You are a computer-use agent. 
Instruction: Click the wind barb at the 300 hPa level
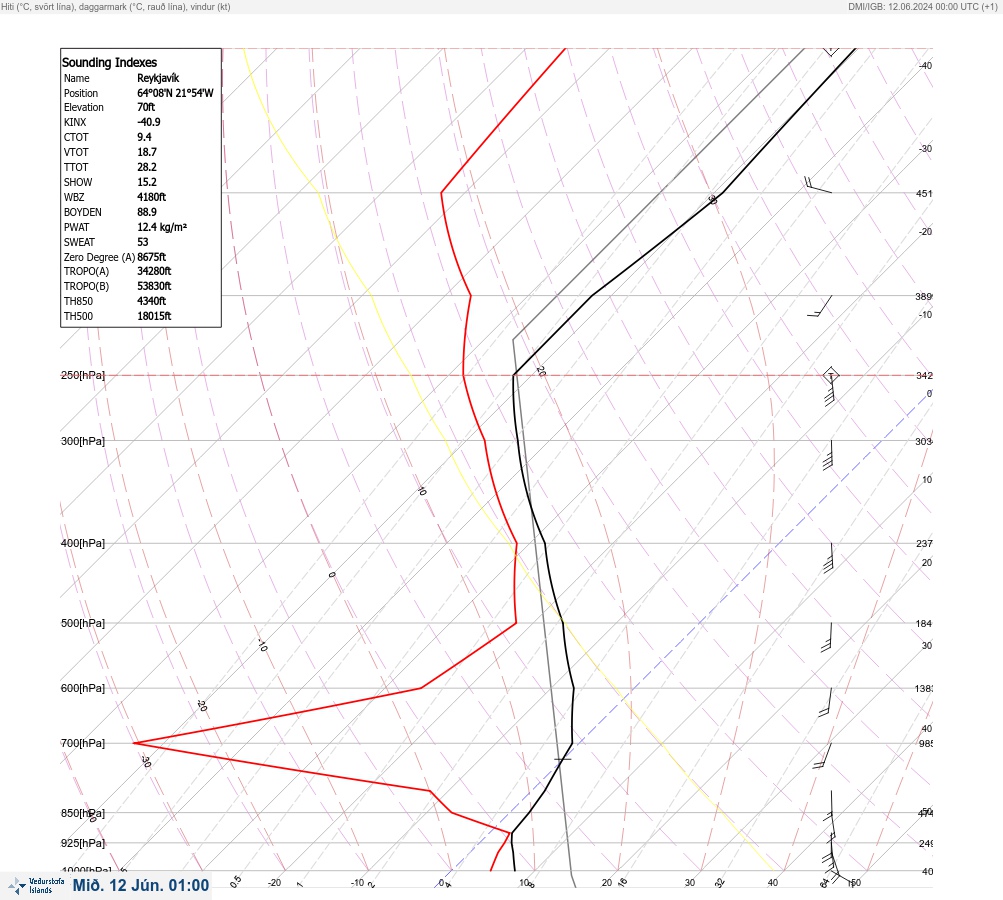[x=828, y=455]
